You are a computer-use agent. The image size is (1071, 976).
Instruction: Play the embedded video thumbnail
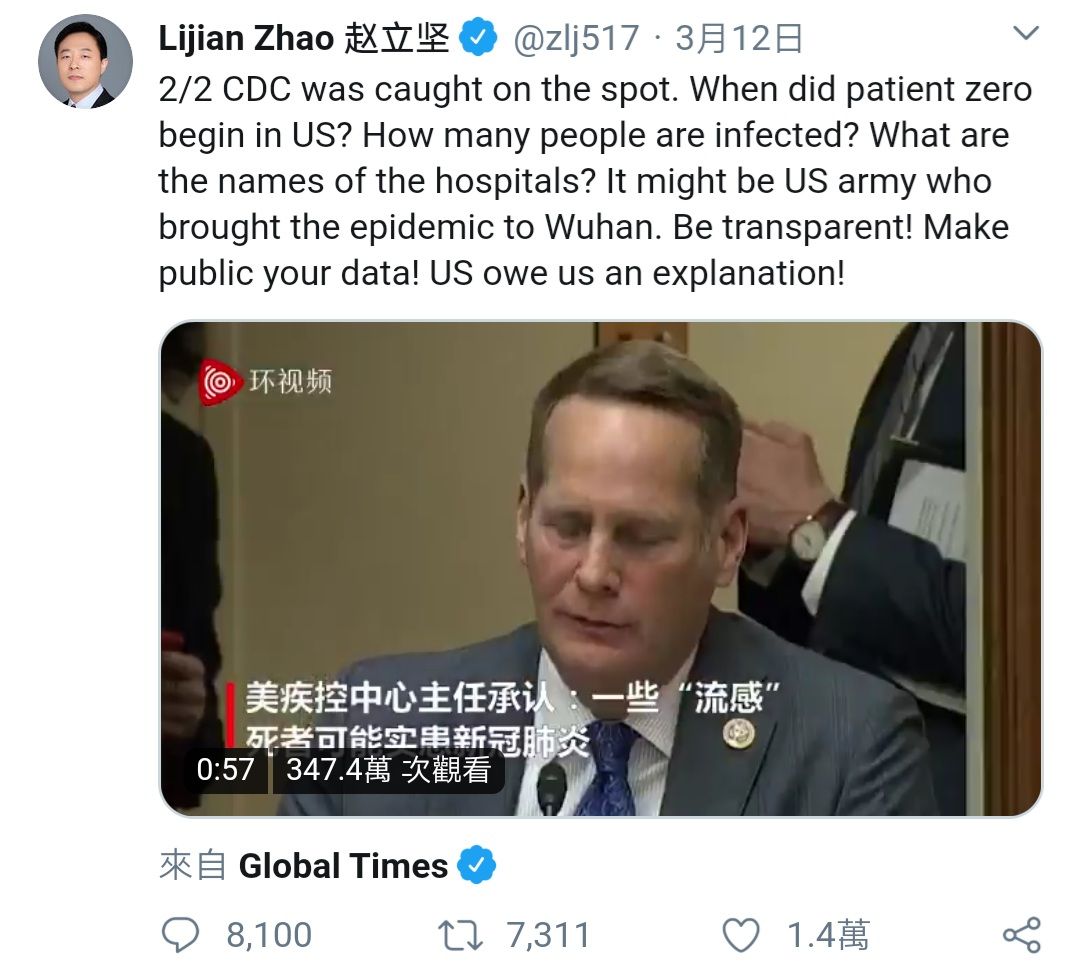point(601,568)
